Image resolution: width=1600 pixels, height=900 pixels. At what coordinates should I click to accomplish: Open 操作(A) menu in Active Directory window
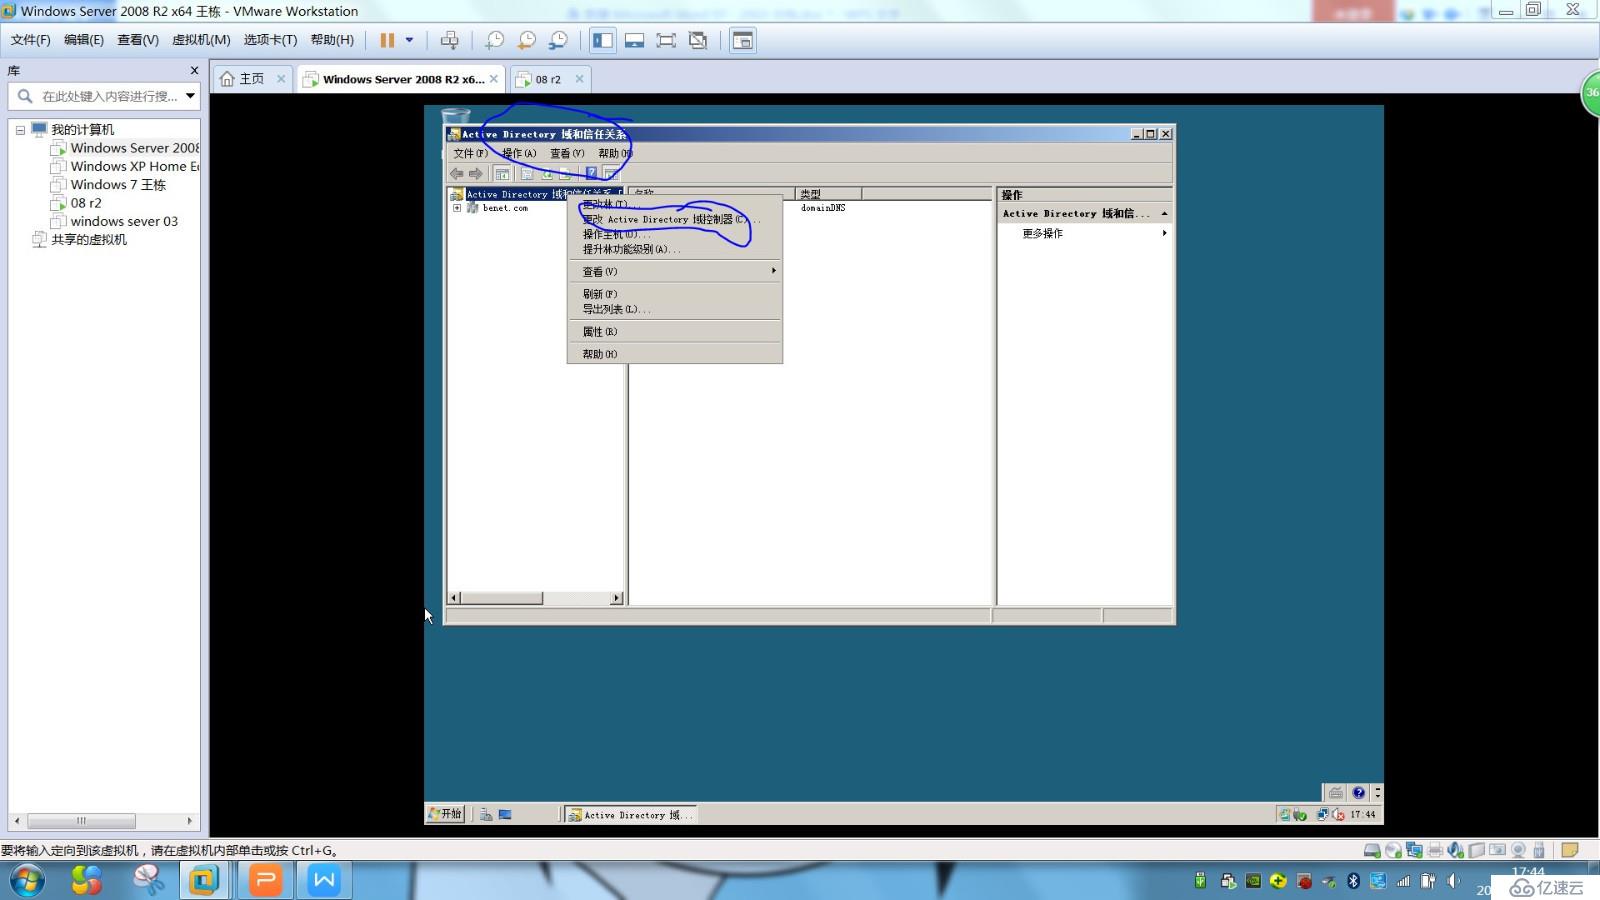519,153
